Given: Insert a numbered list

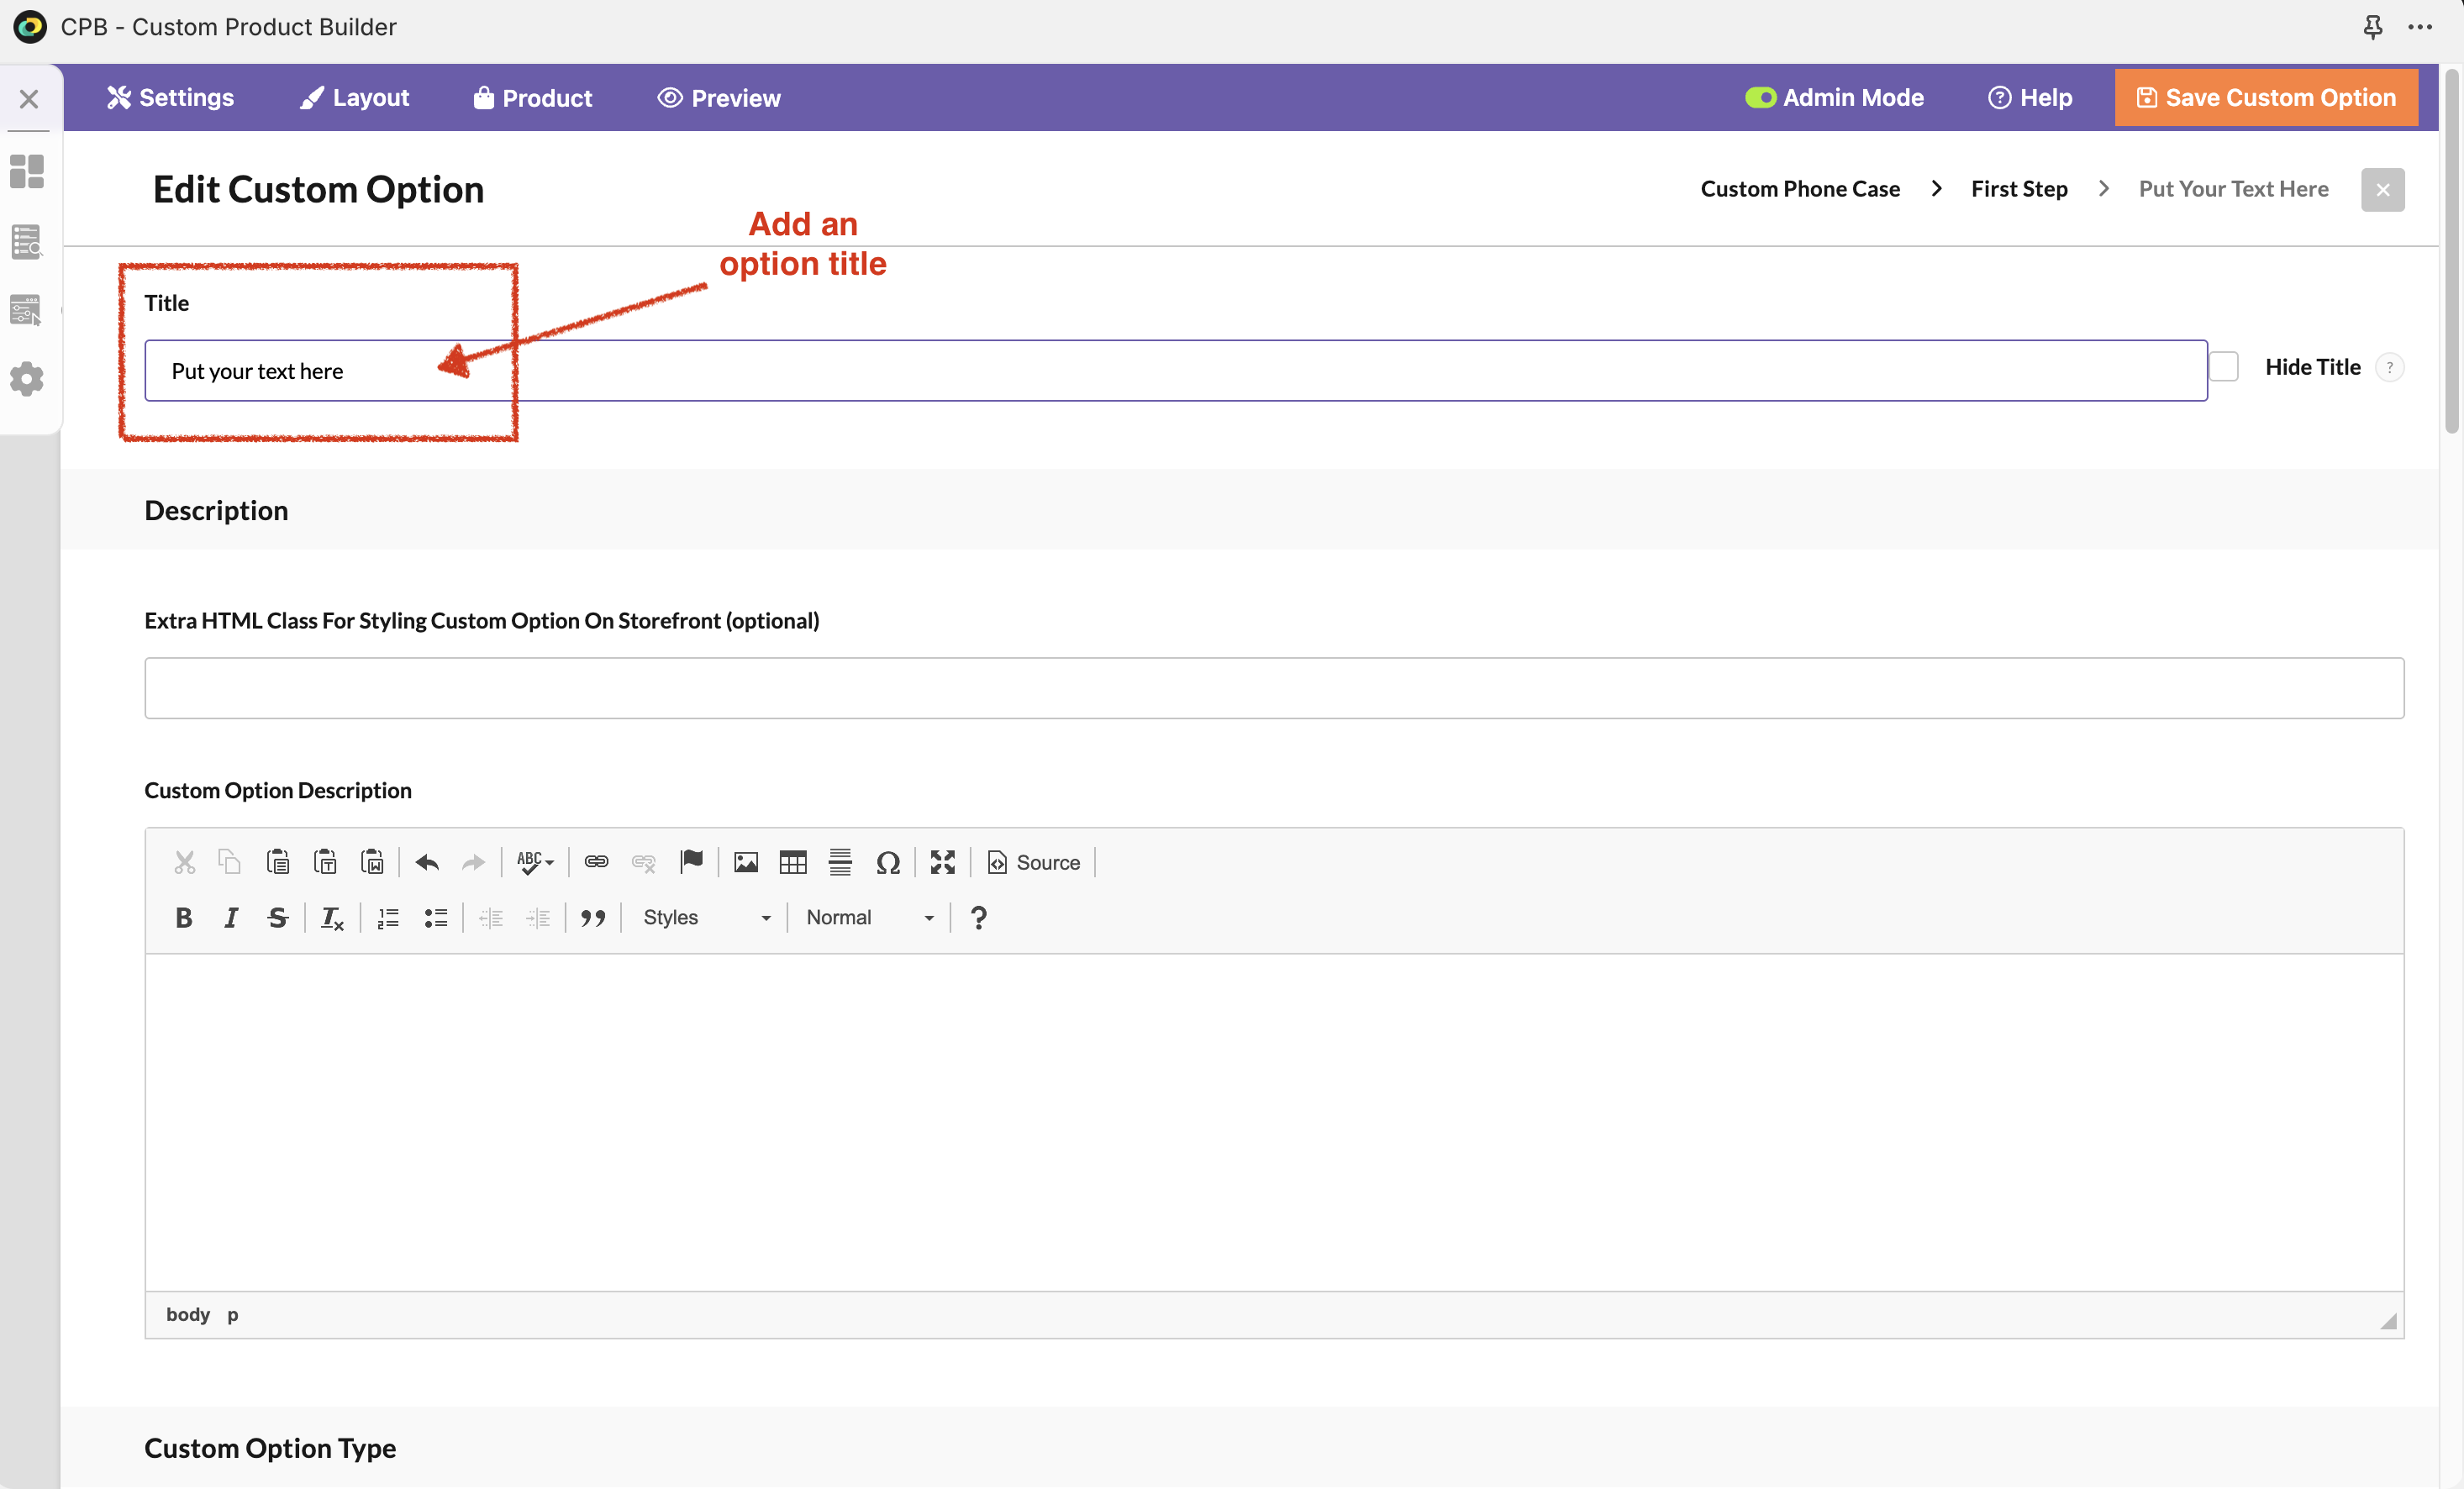Looking at the screenshot, I should [x=388, y=917].
